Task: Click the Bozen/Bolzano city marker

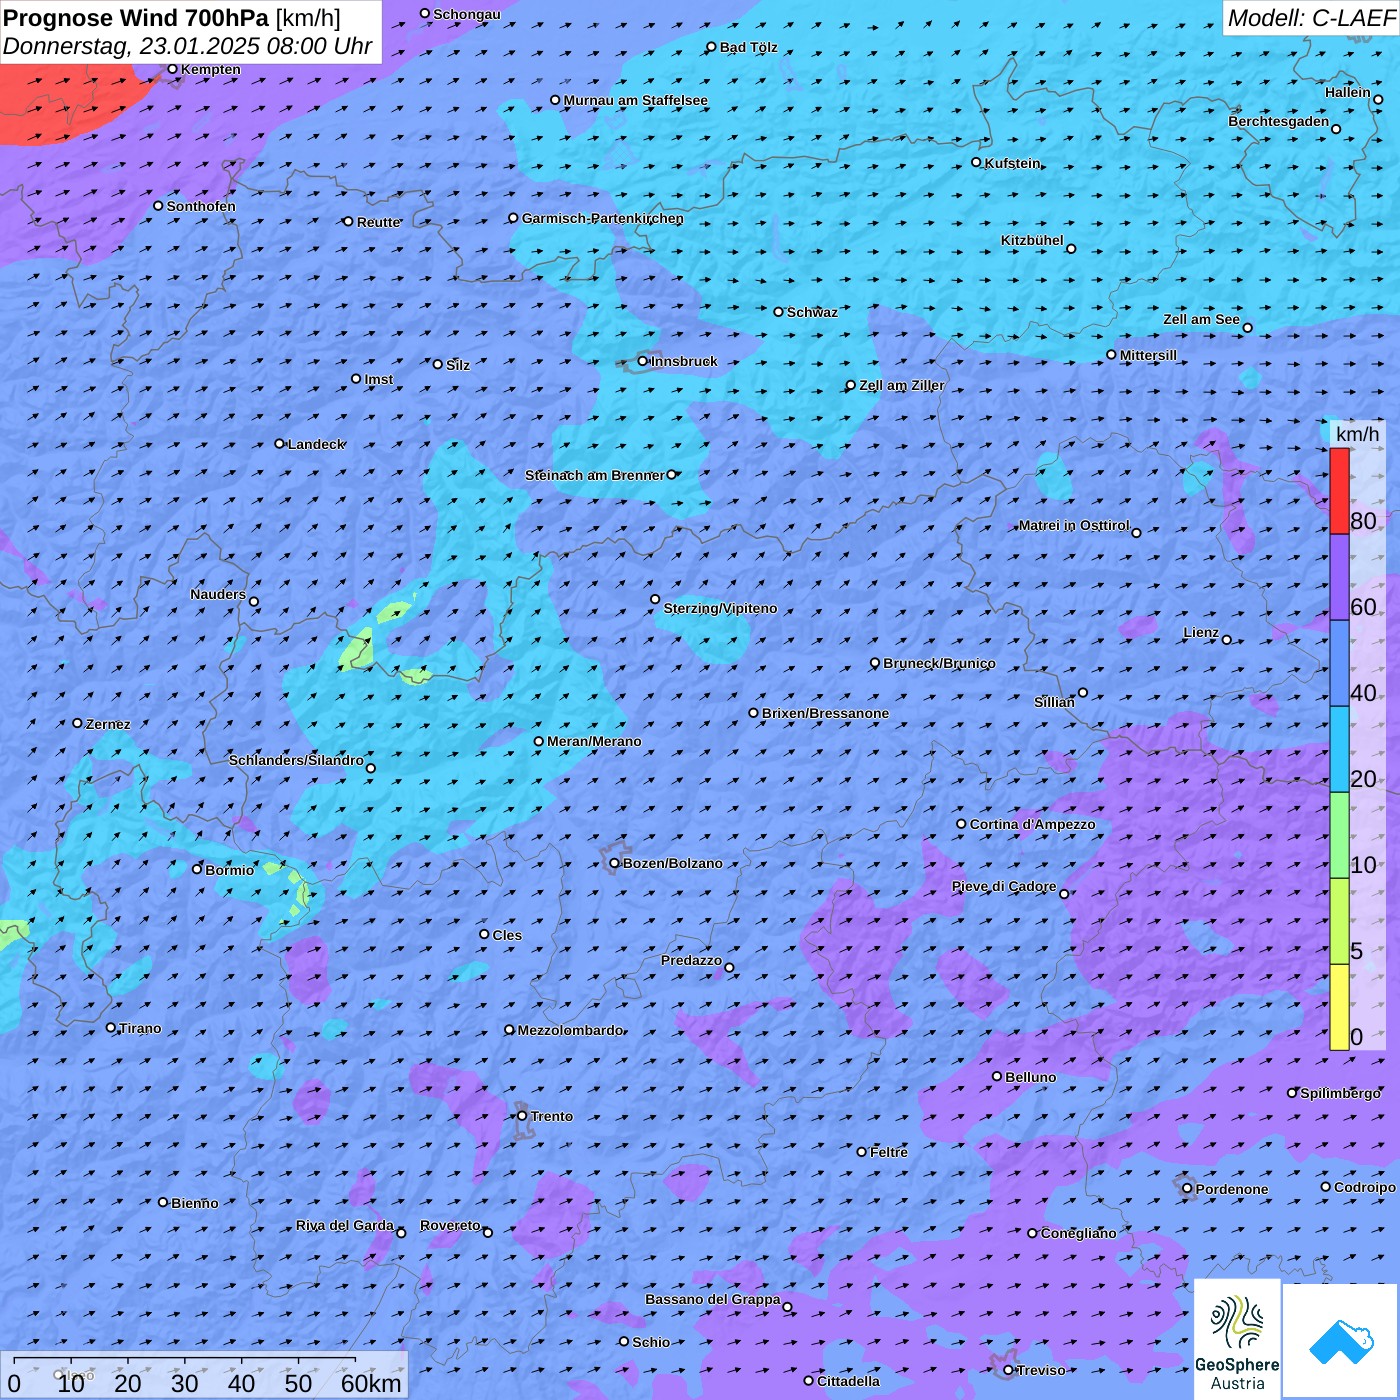Action: [615, 863]
